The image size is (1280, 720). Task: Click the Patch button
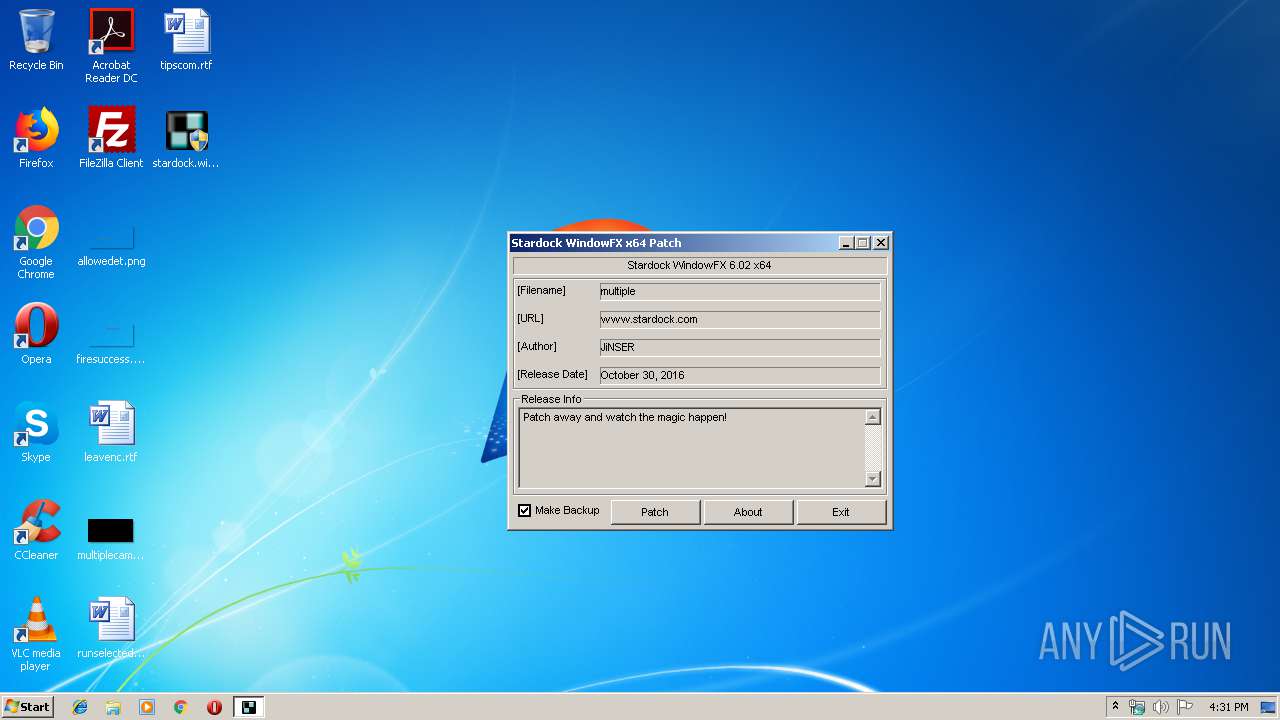(x=655, y=512)
